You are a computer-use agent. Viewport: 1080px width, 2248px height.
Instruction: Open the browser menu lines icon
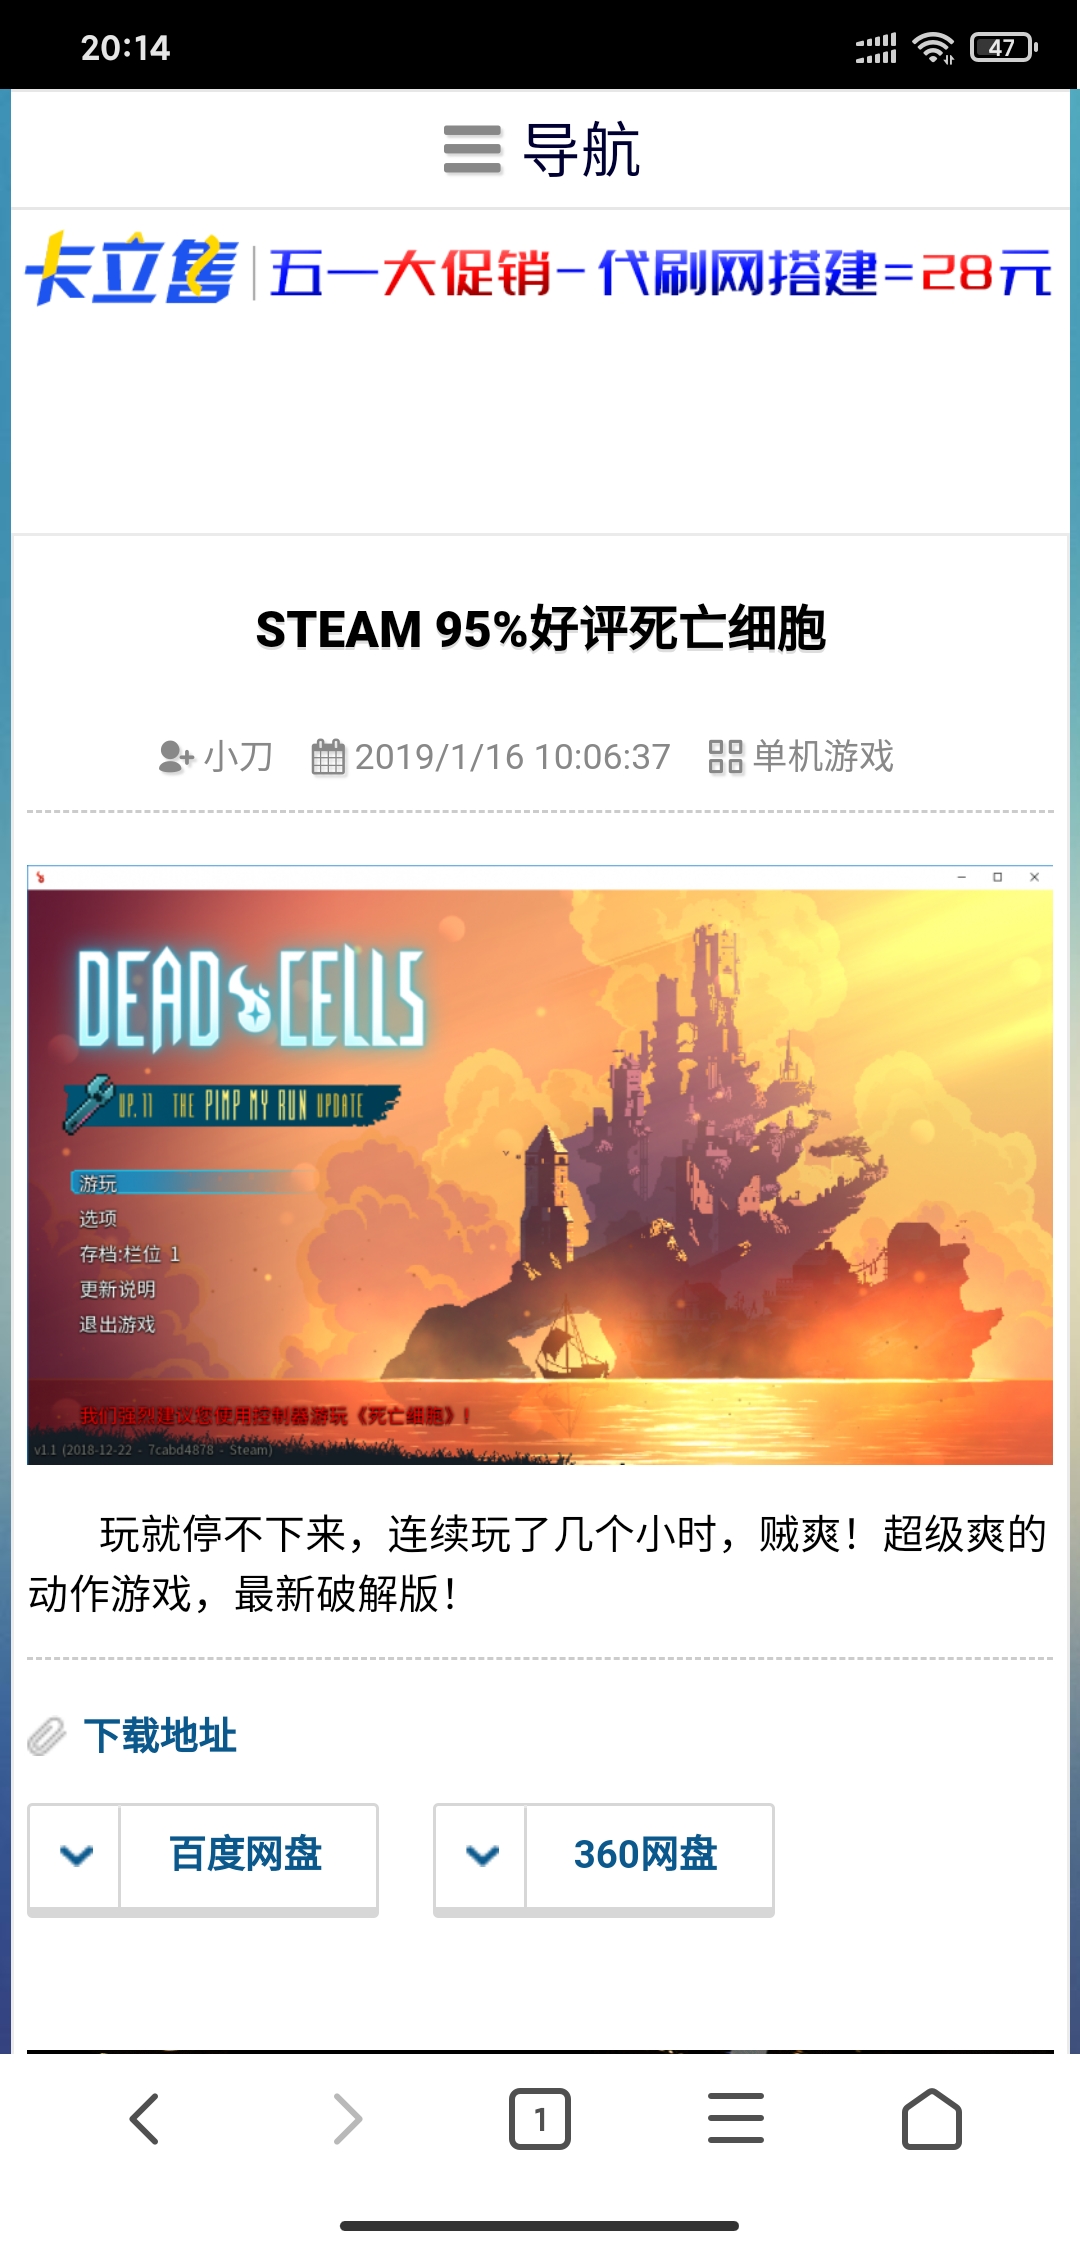pyautogui.click(x=736, y=2118)
